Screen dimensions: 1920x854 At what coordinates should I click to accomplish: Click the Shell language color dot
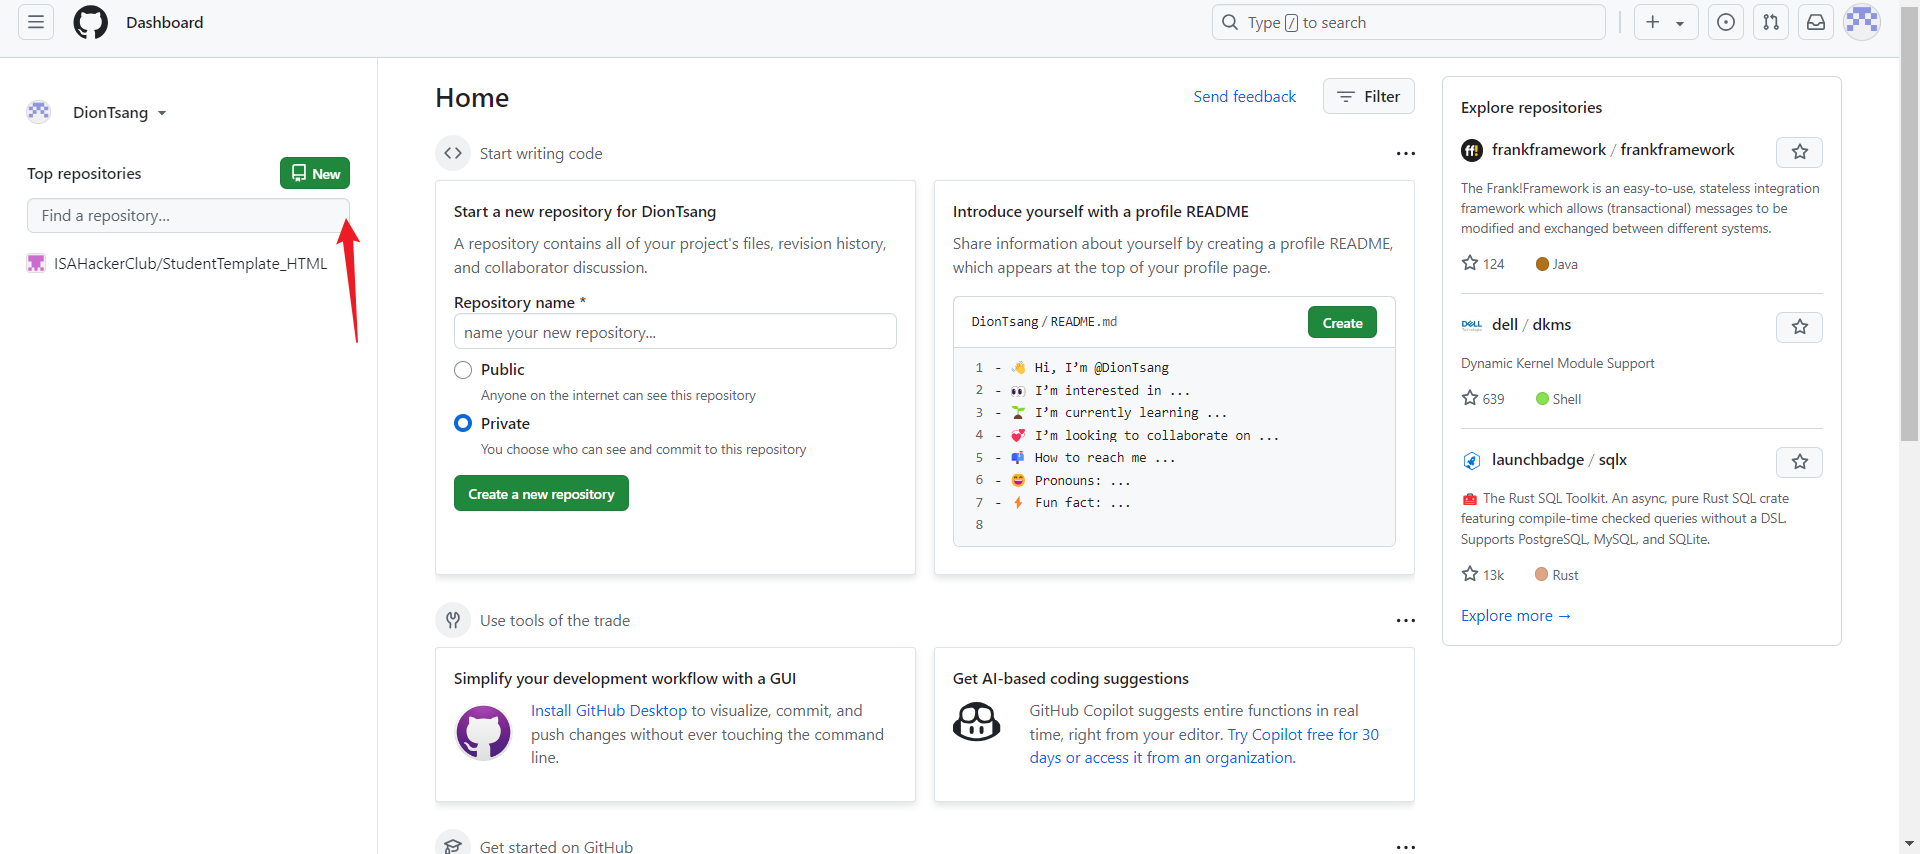[1542, 399]
